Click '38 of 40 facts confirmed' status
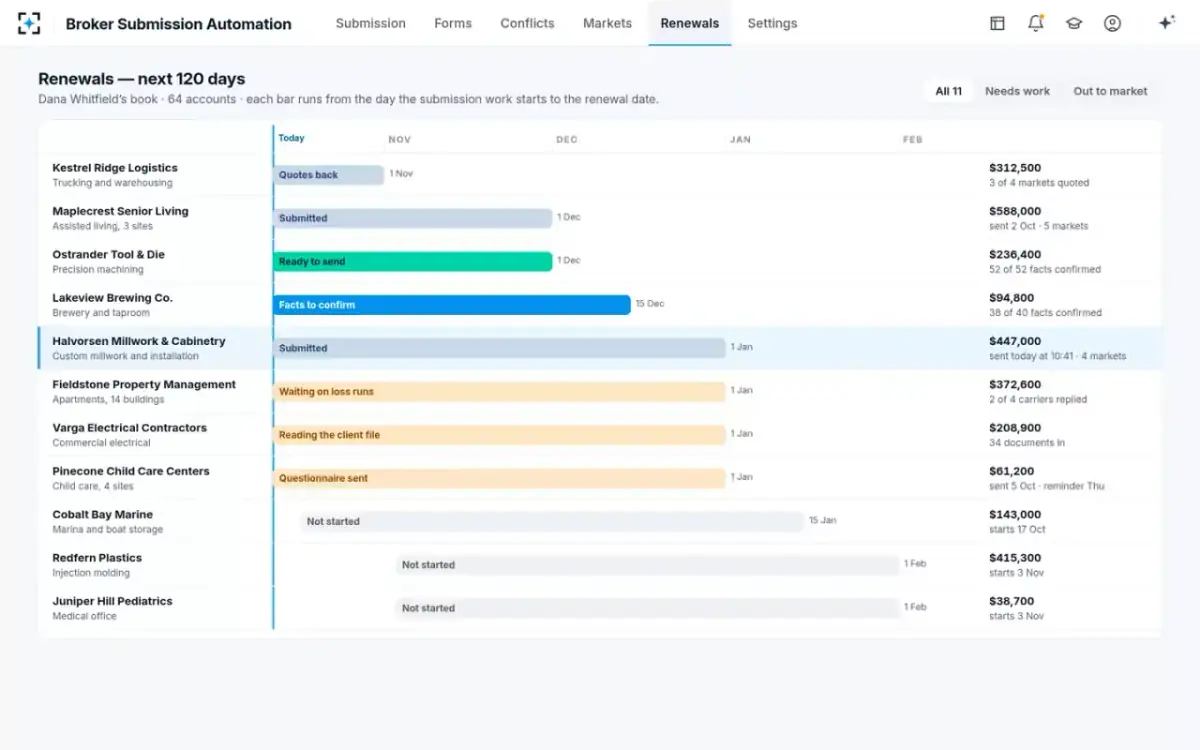This screenshot has width=1200, height=750. [1045, 313]
